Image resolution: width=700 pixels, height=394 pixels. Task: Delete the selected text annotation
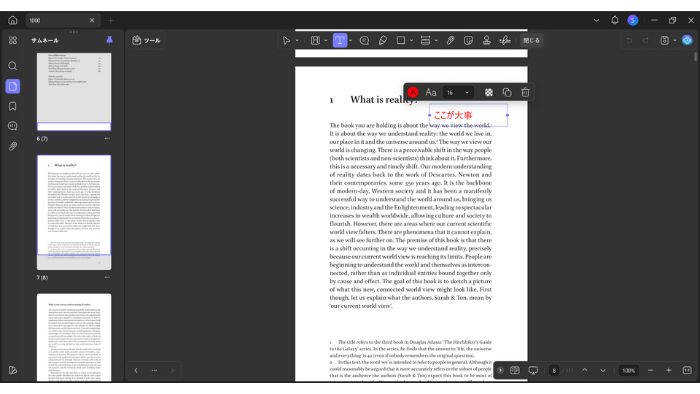[x=525, y=92]
